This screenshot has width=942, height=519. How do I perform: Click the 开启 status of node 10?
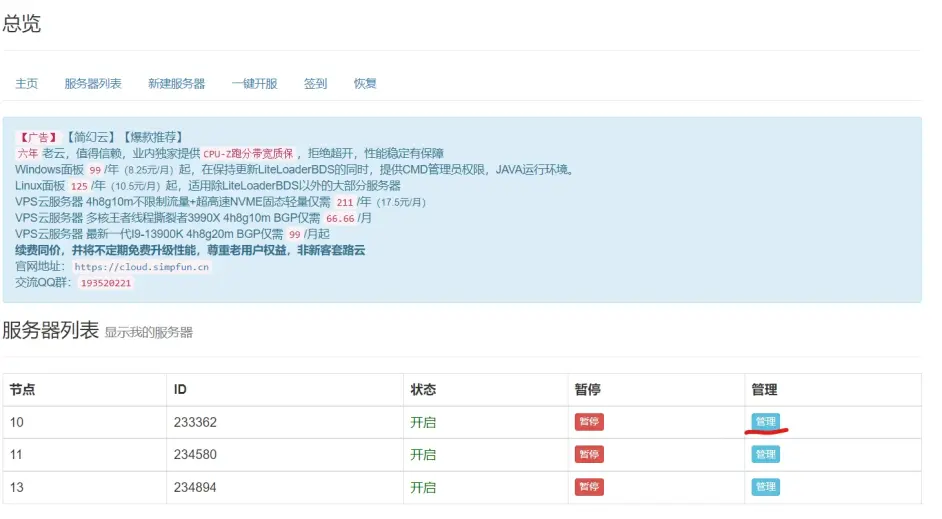click(x=423, y=422)
